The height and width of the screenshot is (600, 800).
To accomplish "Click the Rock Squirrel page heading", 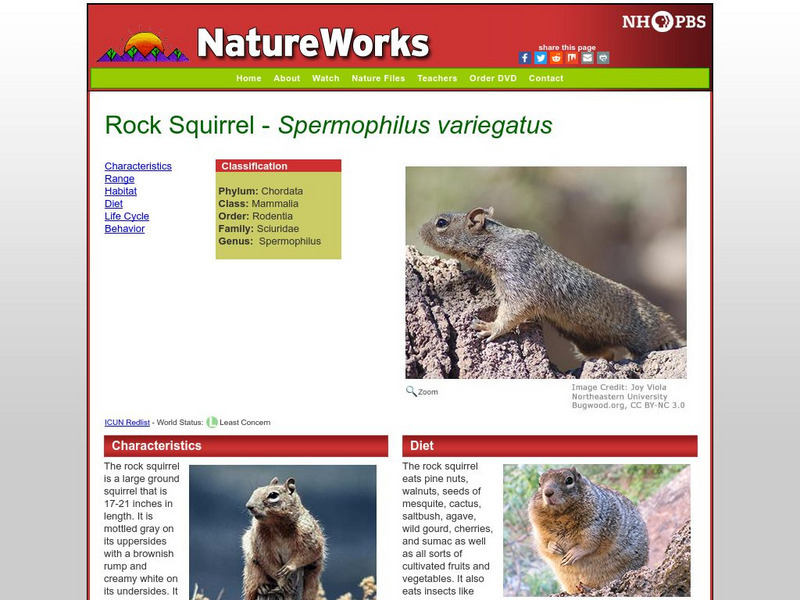I will pyautogui.click(x=328, y=125).
